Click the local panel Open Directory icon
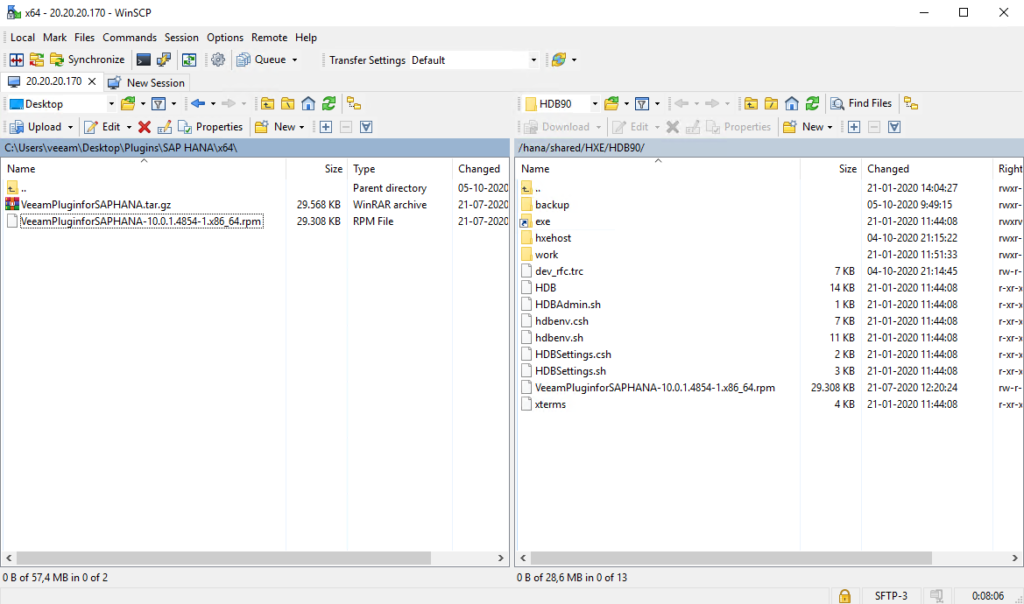The height and width of the screenshot is (604, 1024). point(128,104)
